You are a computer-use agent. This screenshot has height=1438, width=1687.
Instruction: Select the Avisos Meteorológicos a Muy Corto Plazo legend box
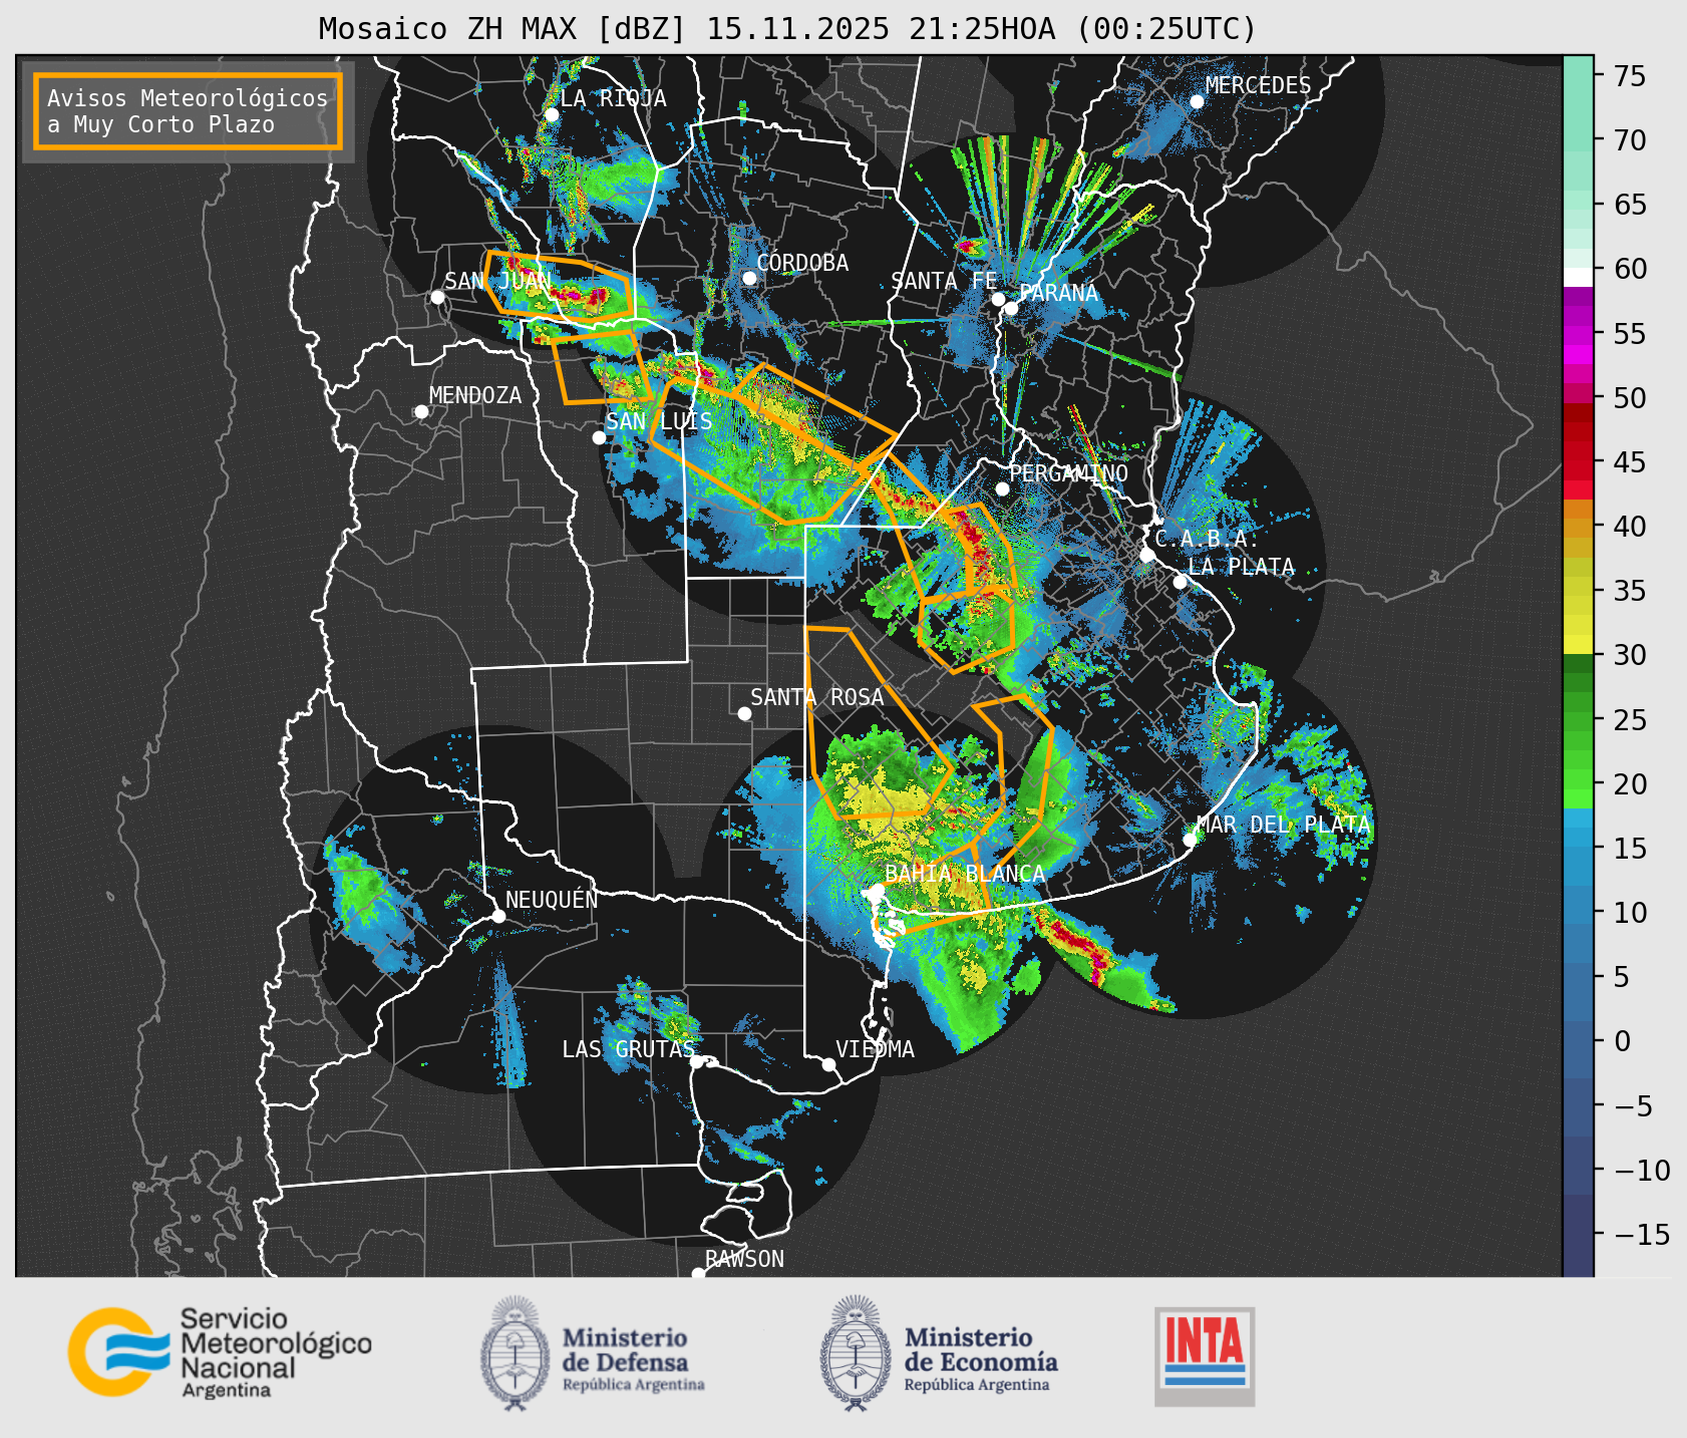(x=188, y=111)
